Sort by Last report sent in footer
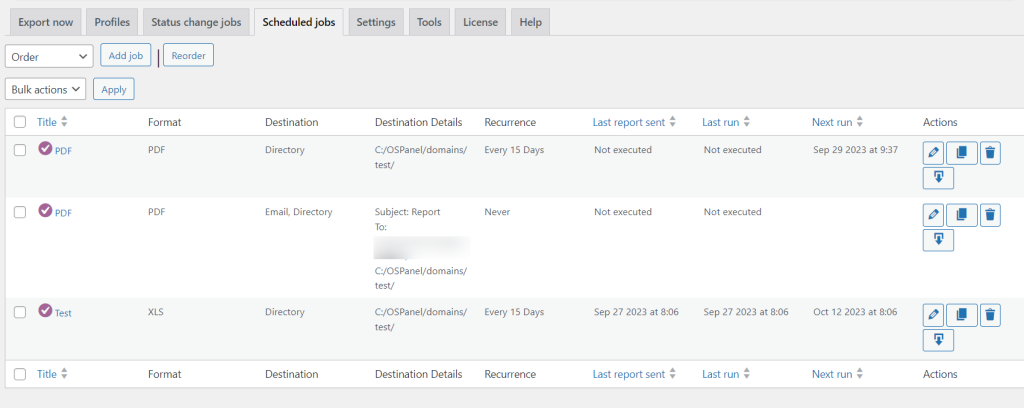Screen dimensions: 1024x408 tap(633, 374)
